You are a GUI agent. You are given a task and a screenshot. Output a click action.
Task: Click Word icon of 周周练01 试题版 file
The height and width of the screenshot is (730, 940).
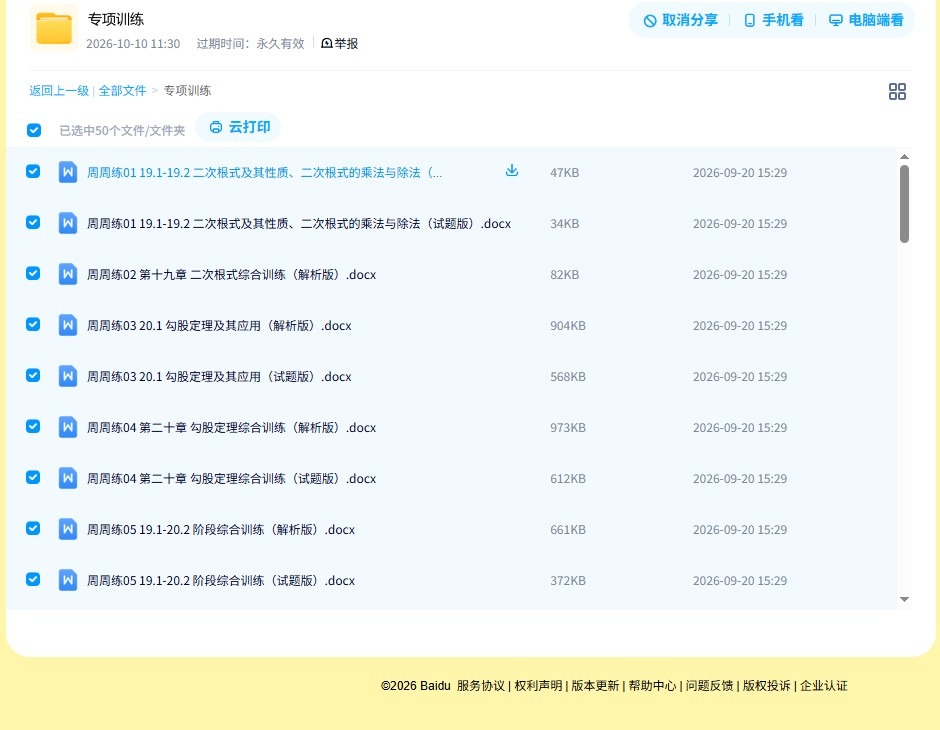point(67,224)
